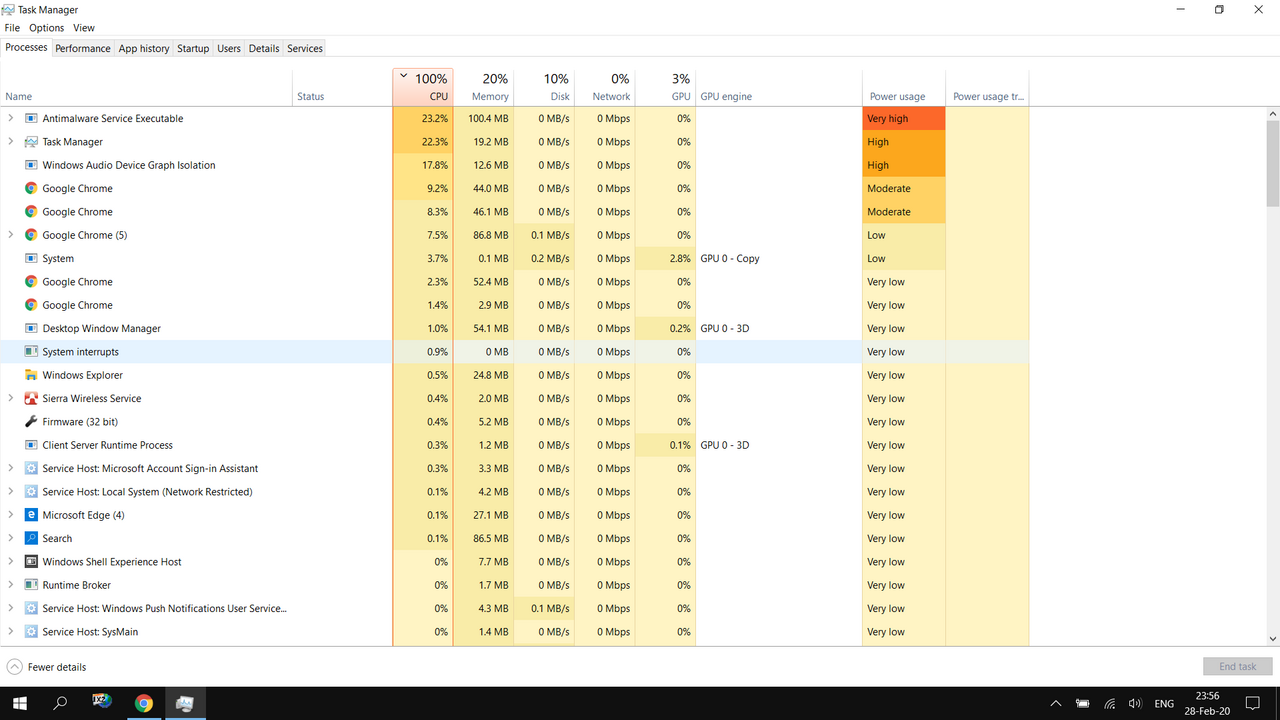Switch to the Performance tab
Image resolution: width=1280 pixels, height=720 pixels.
coord(82,48)
